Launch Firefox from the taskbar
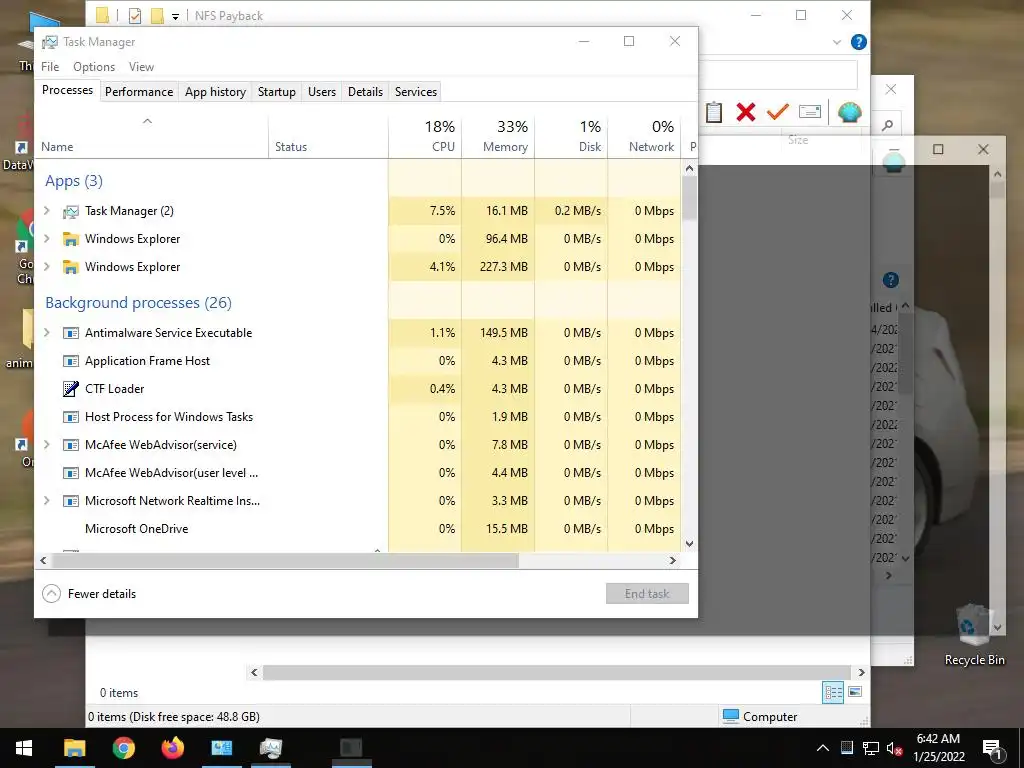 click(172, 748)
